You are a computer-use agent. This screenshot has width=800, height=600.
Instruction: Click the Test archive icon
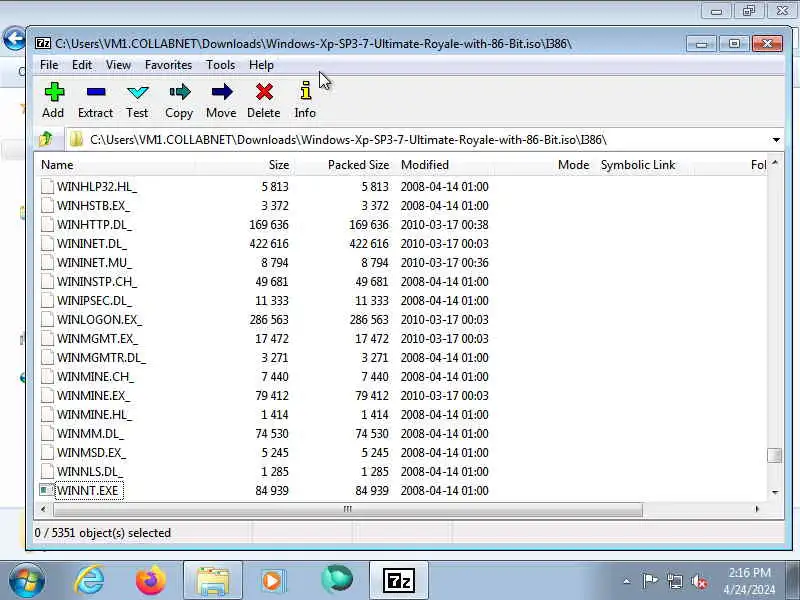(137, 92)
